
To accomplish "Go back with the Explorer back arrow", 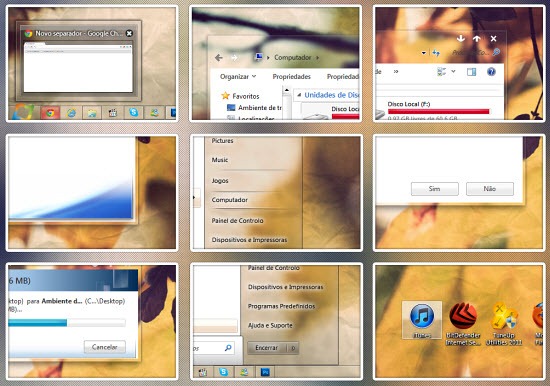I will pyautogui.click(x=219, y=58).
